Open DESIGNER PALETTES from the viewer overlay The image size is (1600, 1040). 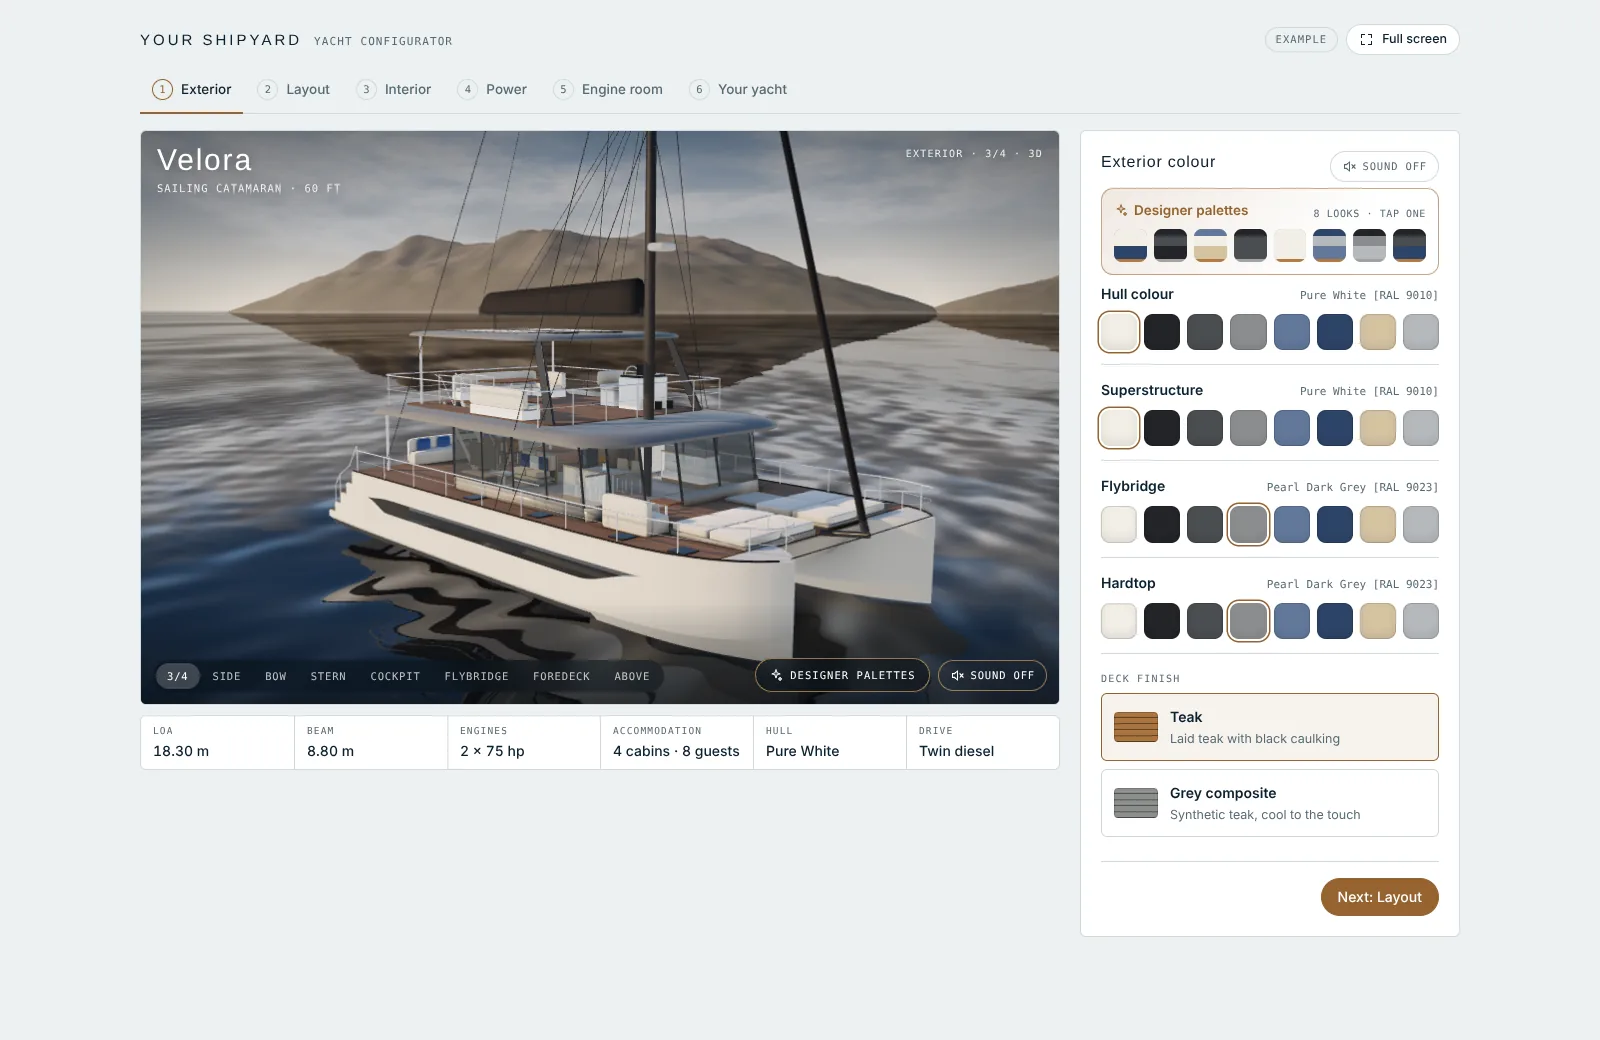pos(842,675)
